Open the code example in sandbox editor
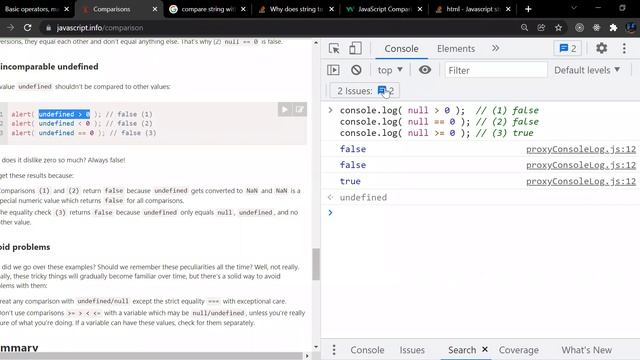The width and height of the screenshot is (640, 360). [x=300, y=109]
